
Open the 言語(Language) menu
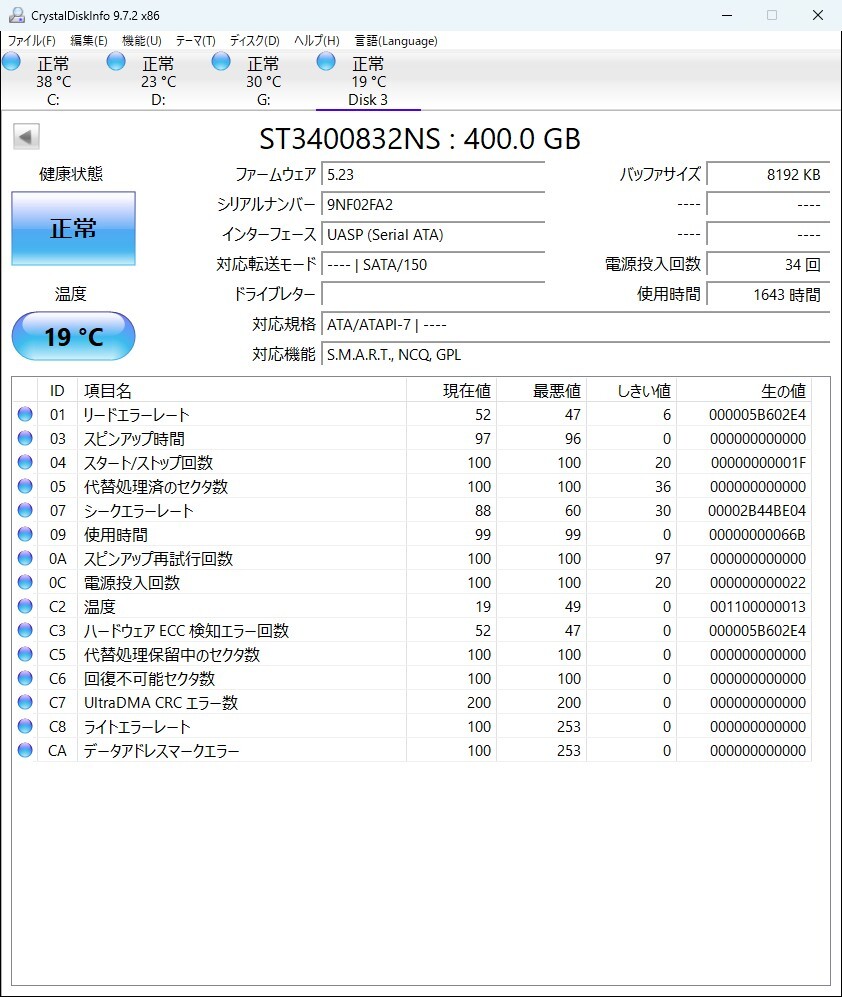point(396,41)
